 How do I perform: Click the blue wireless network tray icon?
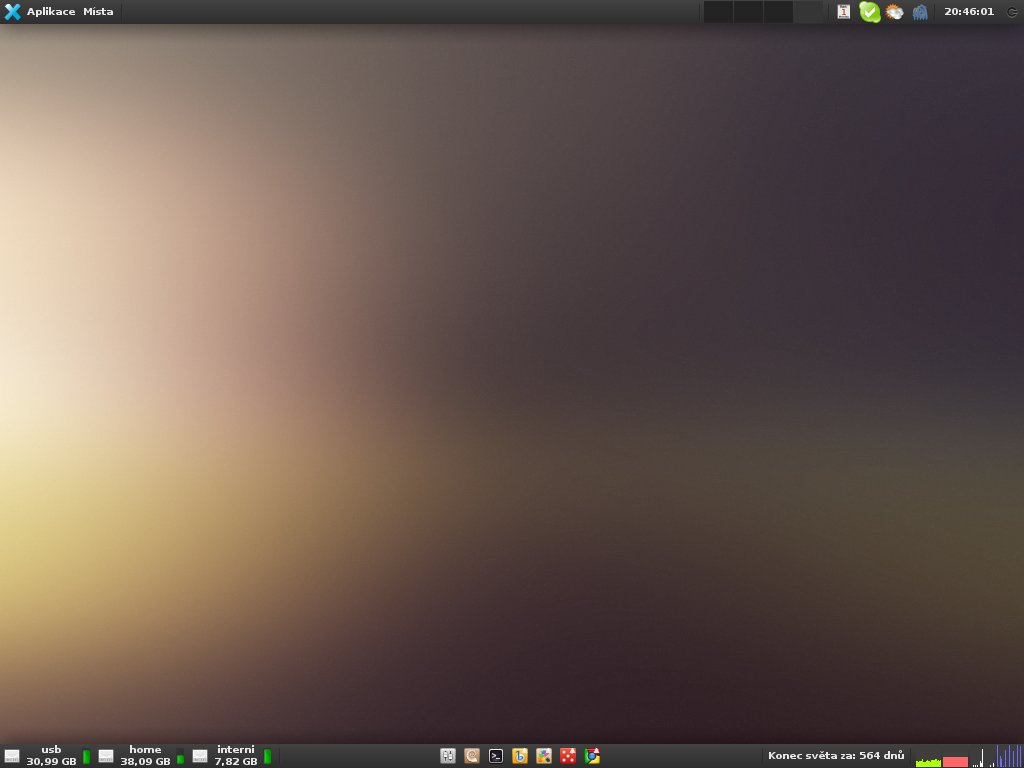[x=920, y=12]
